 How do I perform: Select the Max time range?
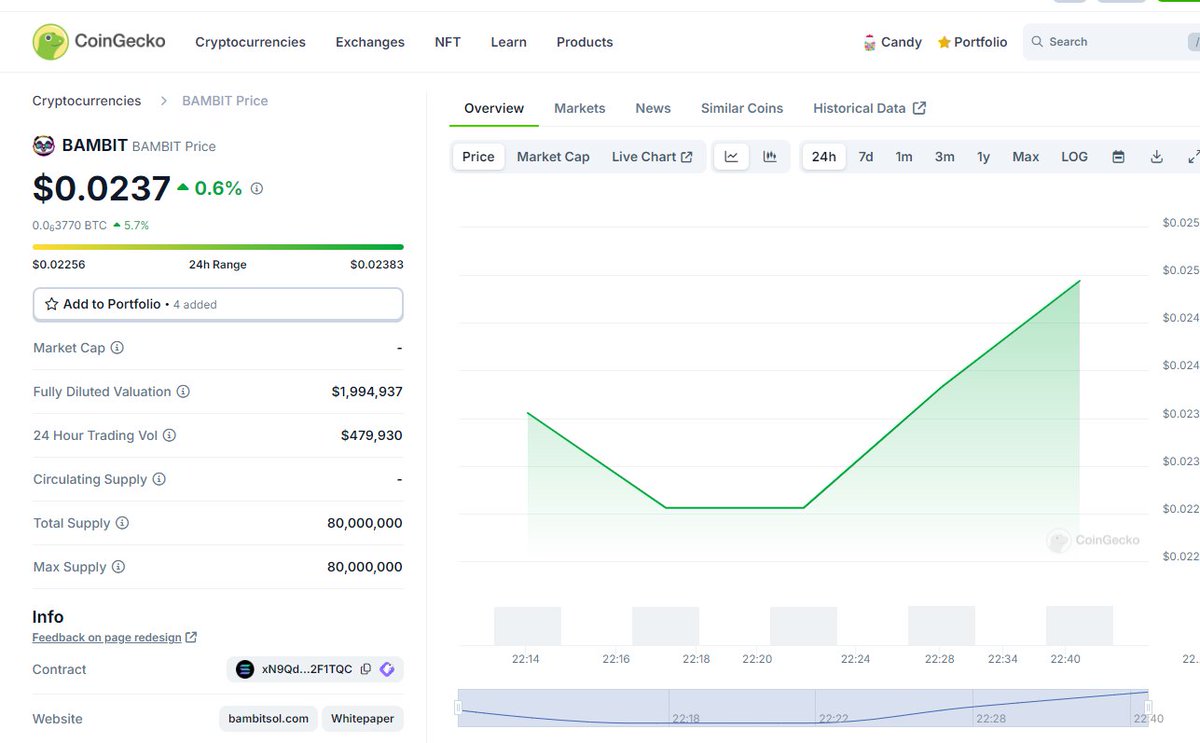(x=1026, y=157)
